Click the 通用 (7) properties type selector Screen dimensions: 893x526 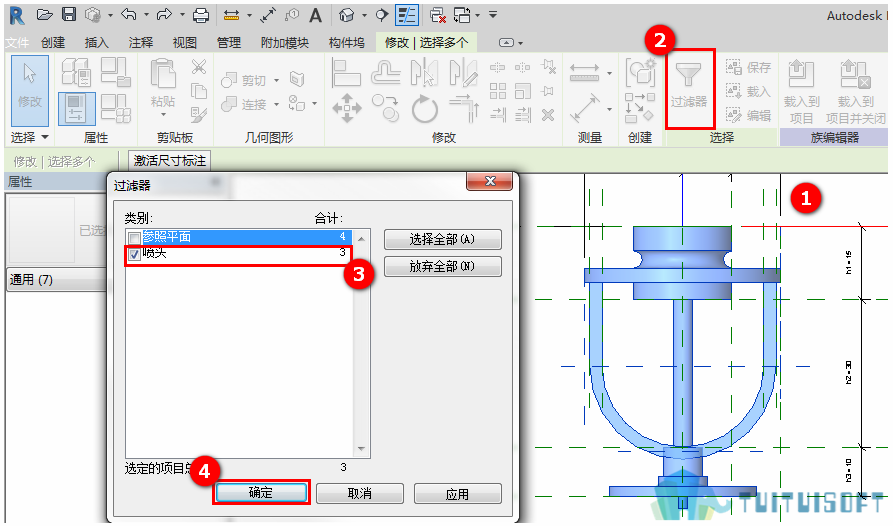[57, 280]
